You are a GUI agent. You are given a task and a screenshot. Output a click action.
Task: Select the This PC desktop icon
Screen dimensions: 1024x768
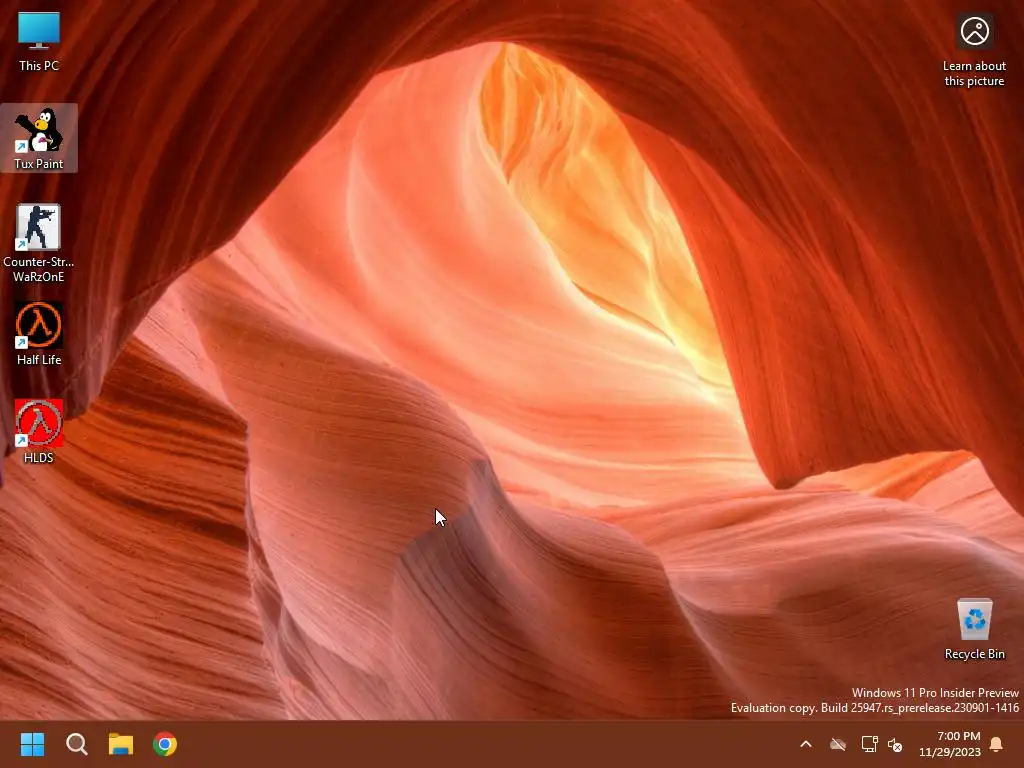point(39,41)
